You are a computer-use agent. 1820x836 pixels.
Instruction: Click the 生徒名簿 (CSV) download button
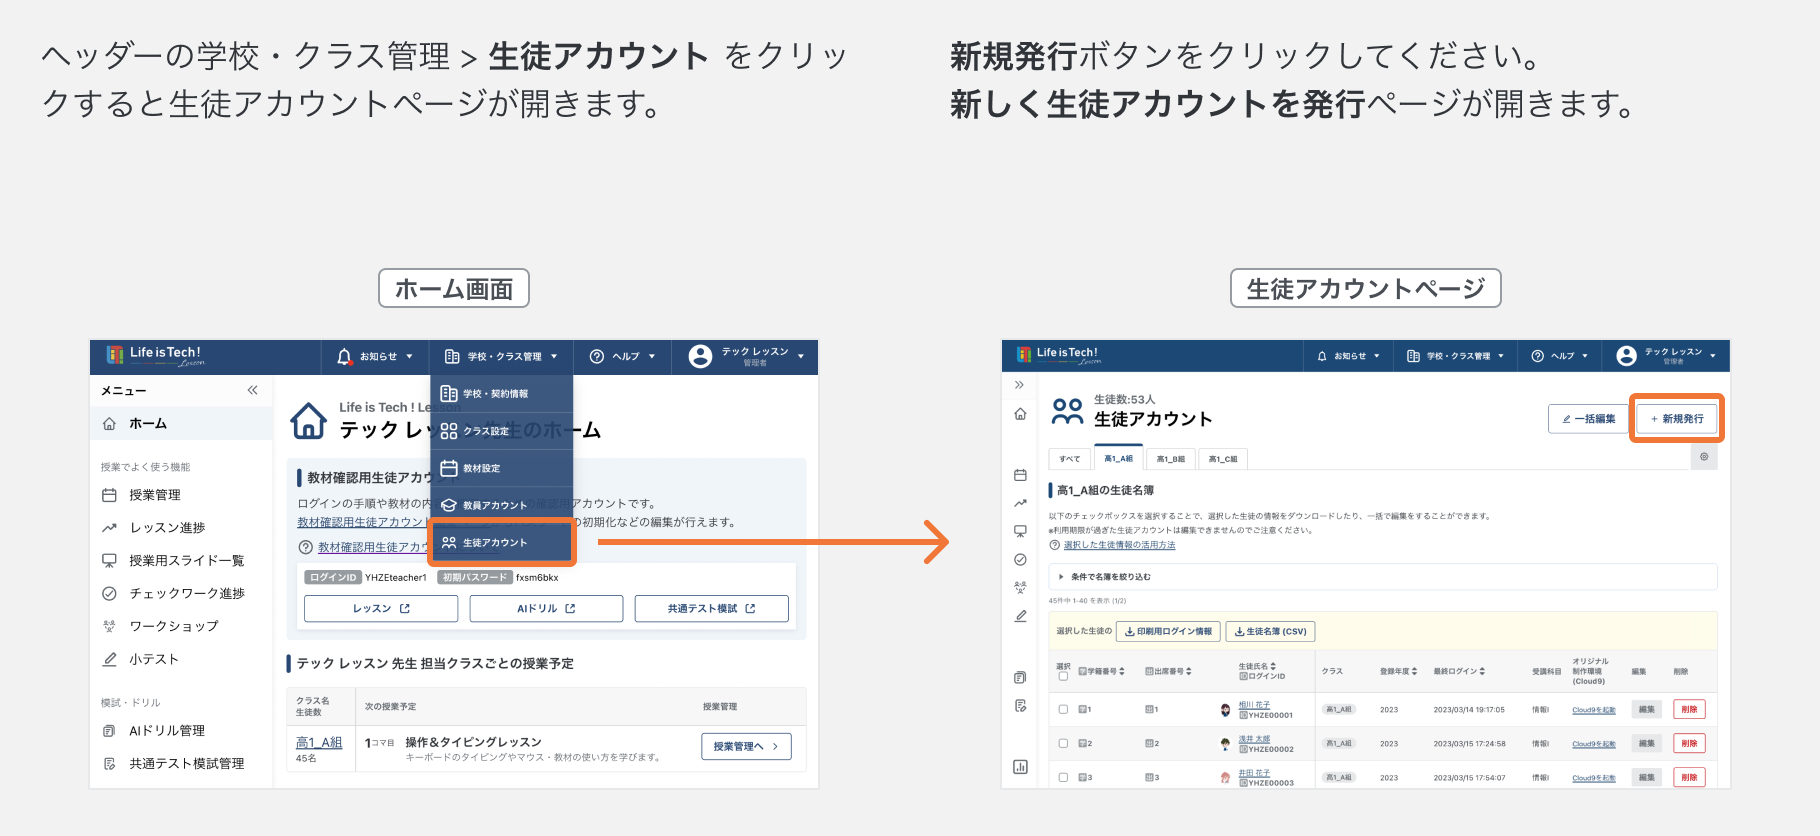(1270, 631)
